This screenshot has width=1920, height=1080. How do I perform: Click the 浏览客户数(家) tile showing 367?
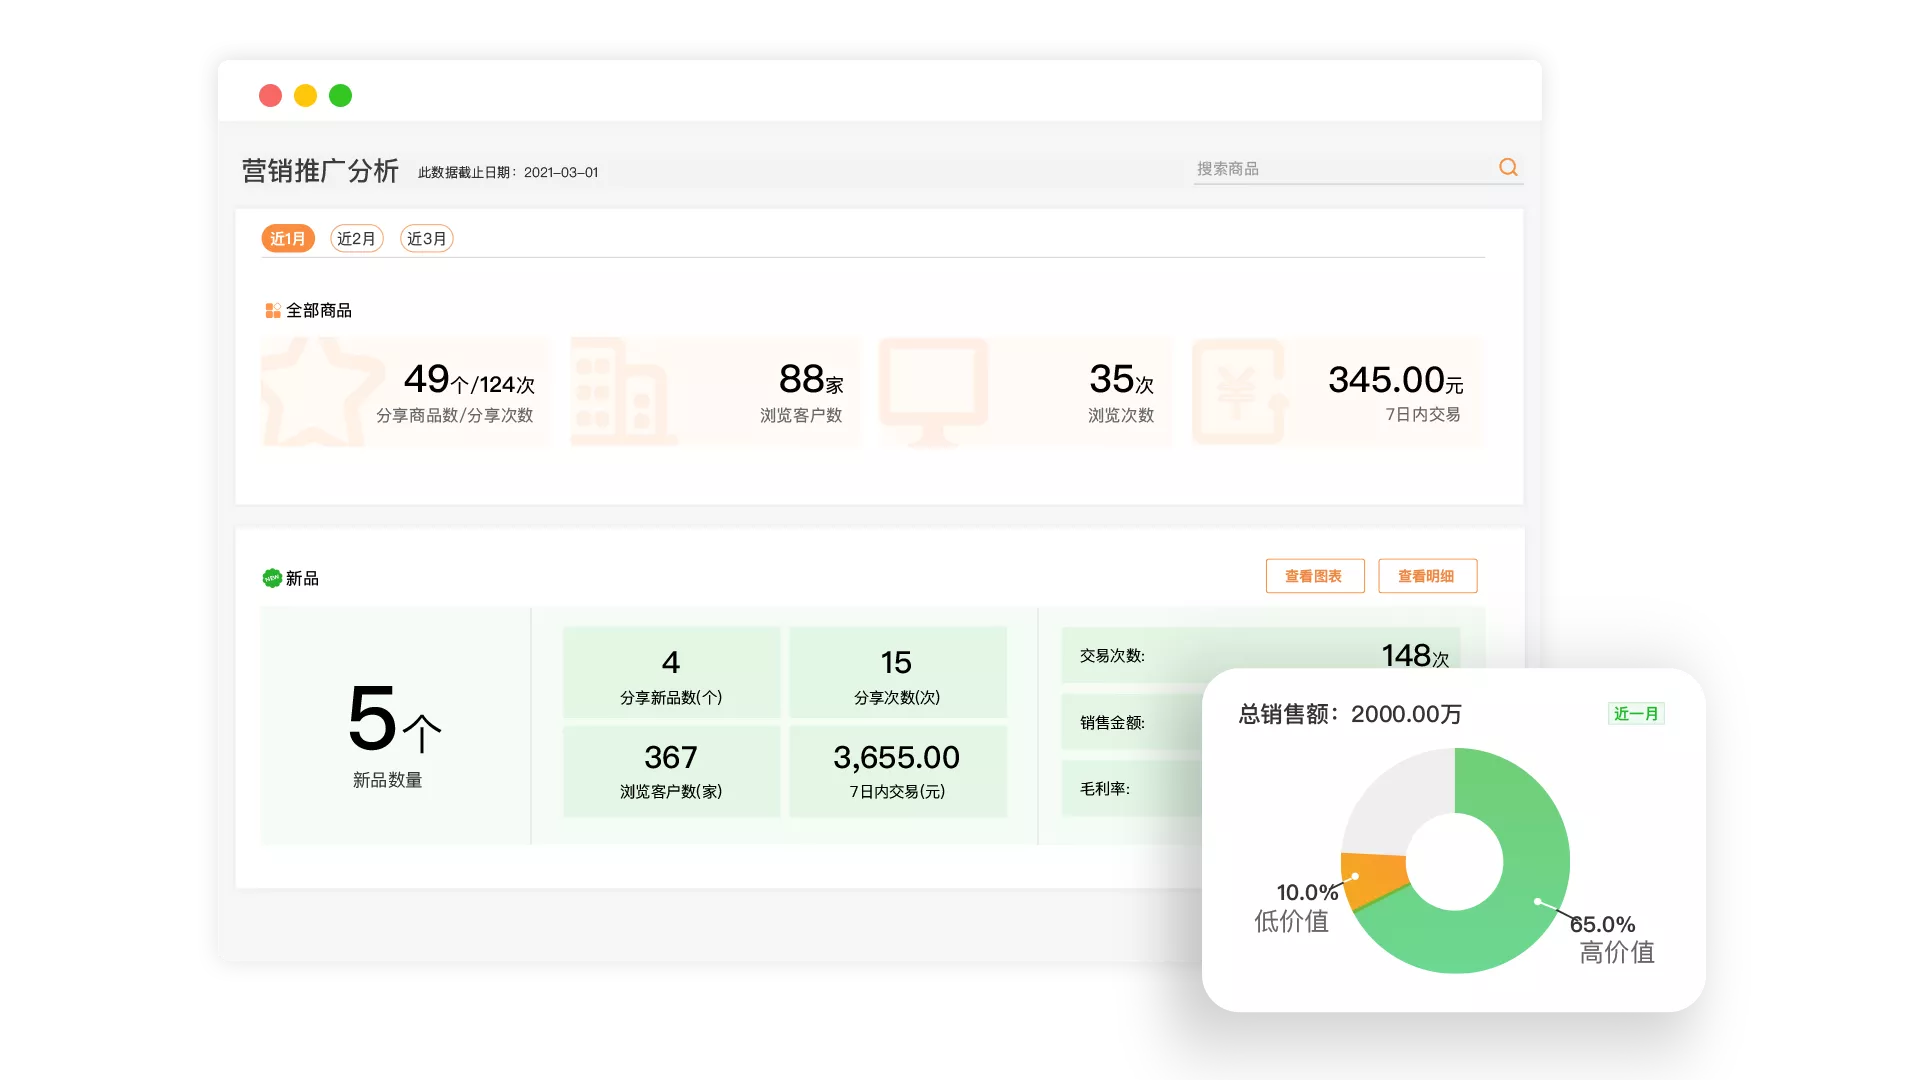671,771
